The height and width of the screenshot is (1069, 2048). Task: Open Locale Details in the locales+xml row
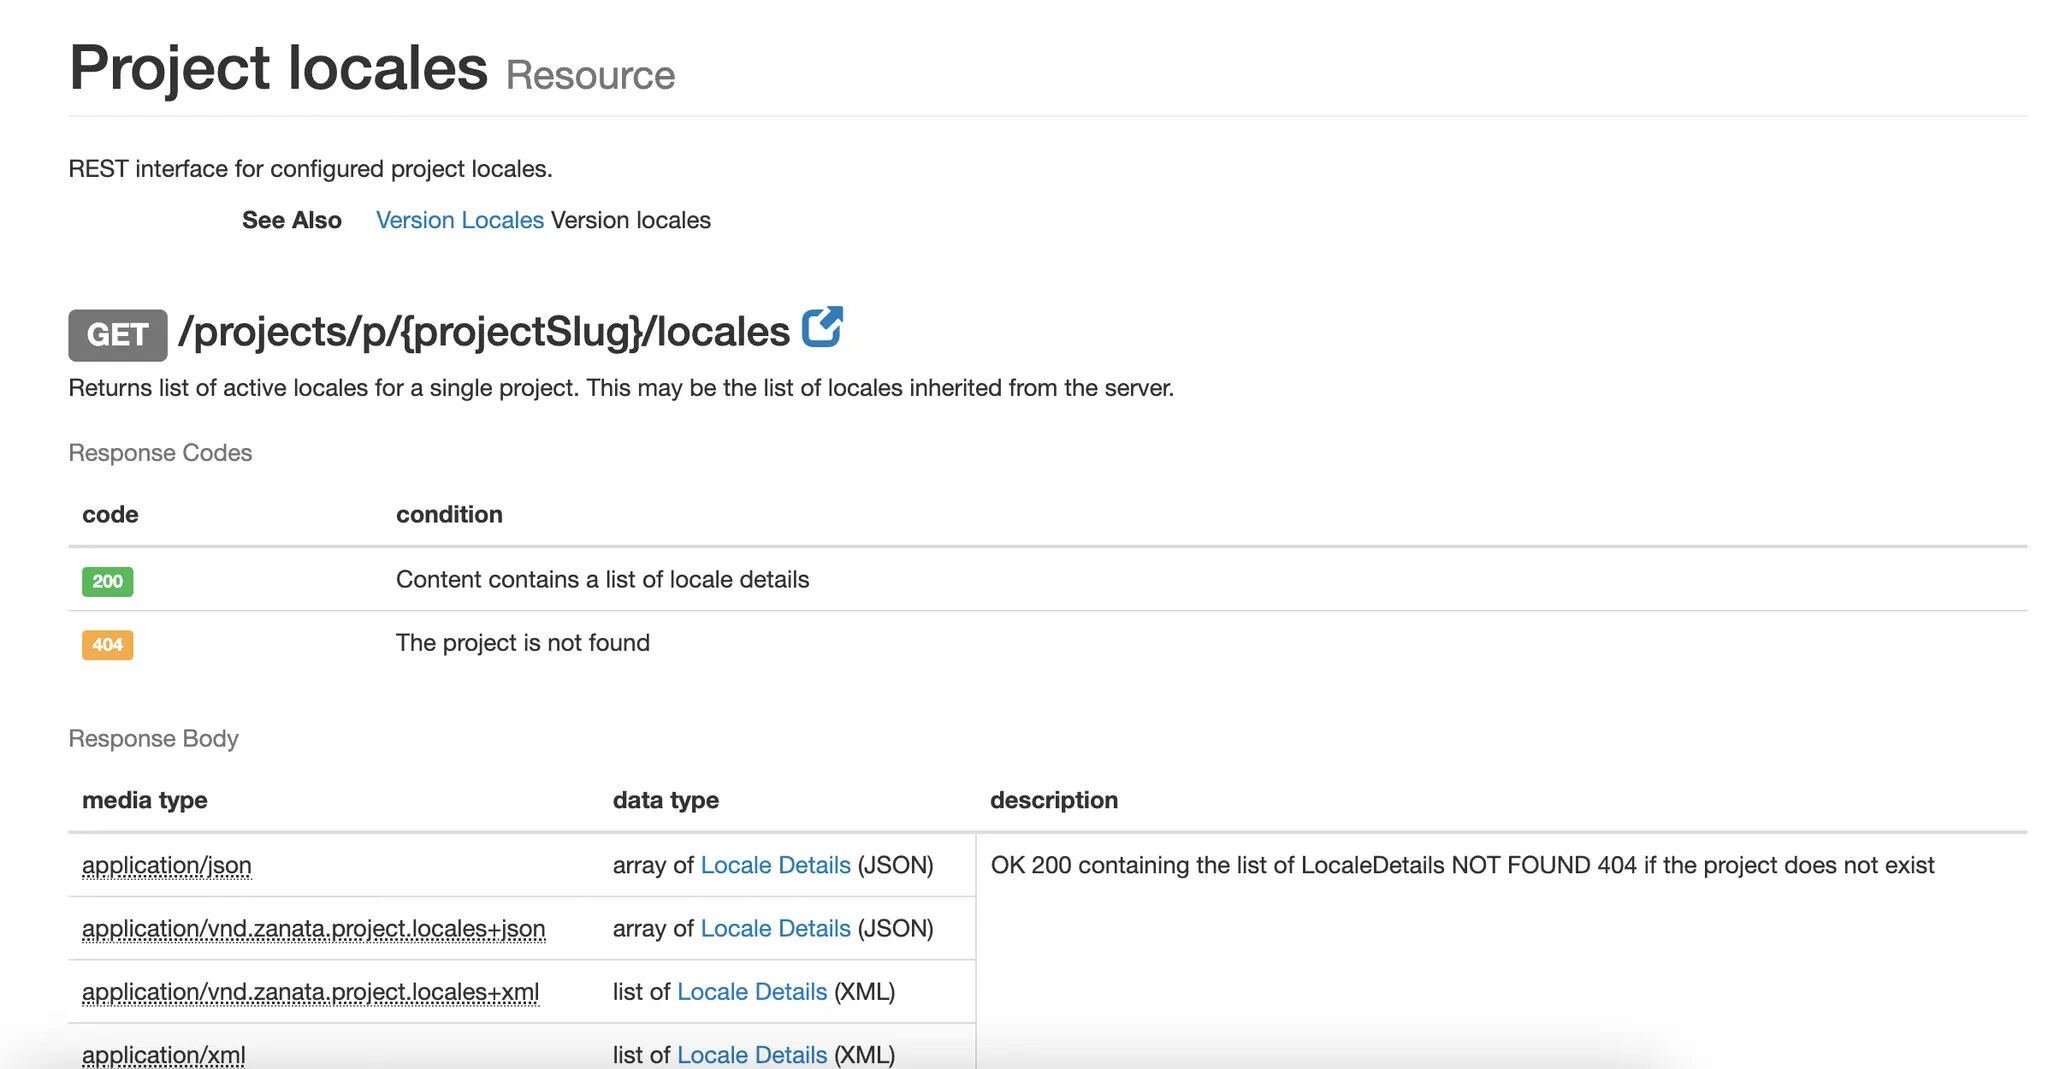click(x=752, y=992)
